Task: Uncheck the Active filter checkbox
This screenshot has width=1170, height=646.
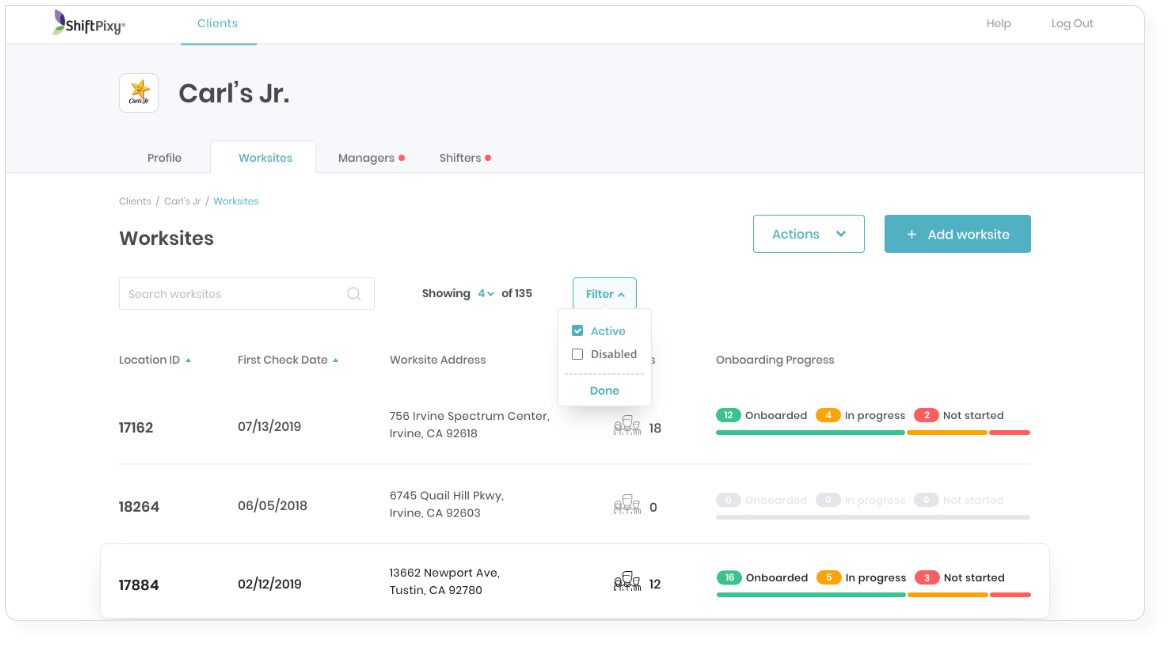Action: click(x=578, y=330)
